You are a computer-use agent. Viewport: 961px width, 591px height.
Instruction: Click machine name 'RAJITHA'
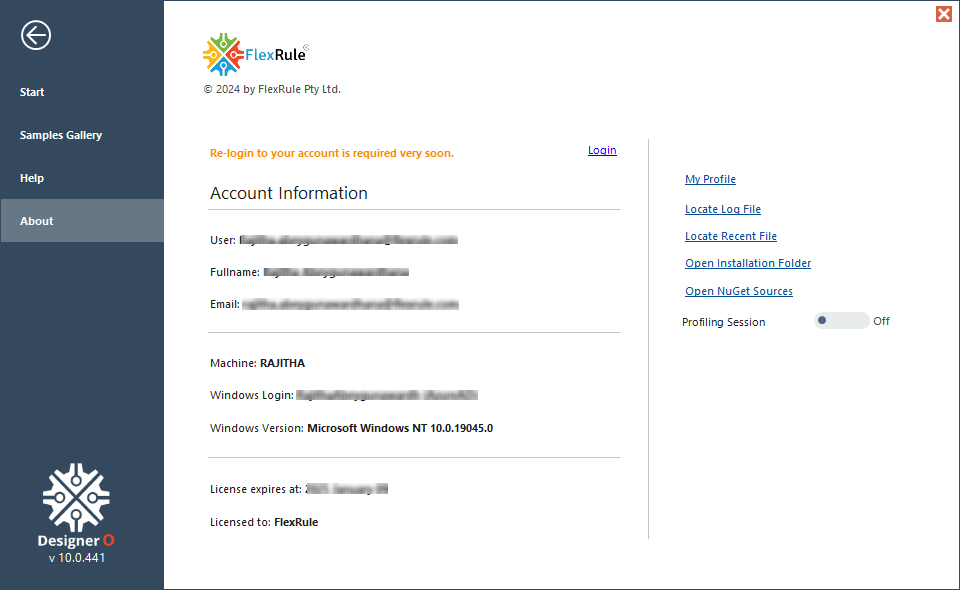click(x=283, y=363)
